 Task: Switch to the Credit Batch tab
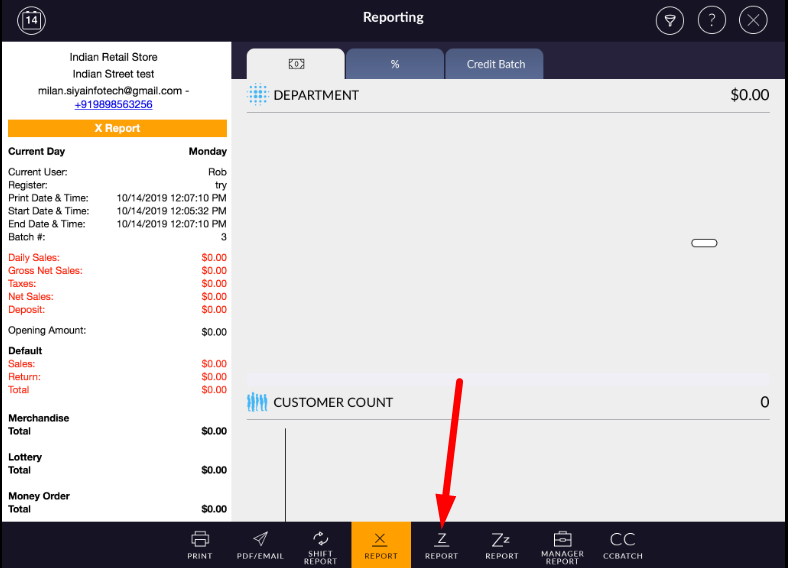[495, 64]
